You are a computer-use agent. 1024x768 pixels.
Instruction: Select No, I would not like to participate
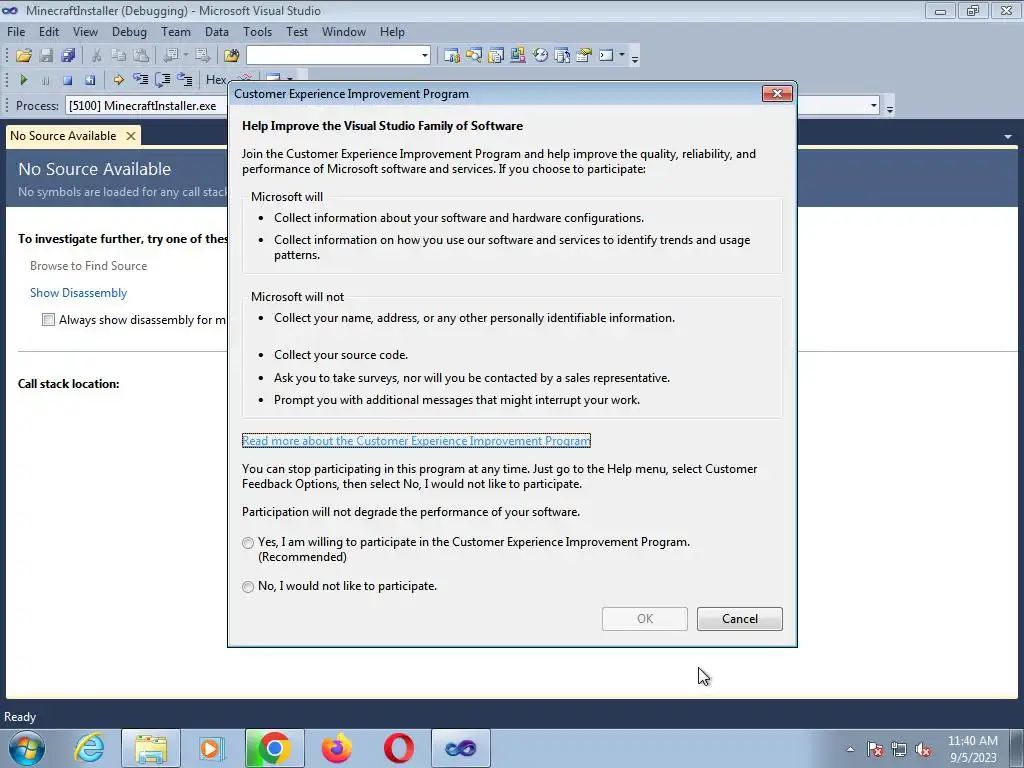click(248, 587)
